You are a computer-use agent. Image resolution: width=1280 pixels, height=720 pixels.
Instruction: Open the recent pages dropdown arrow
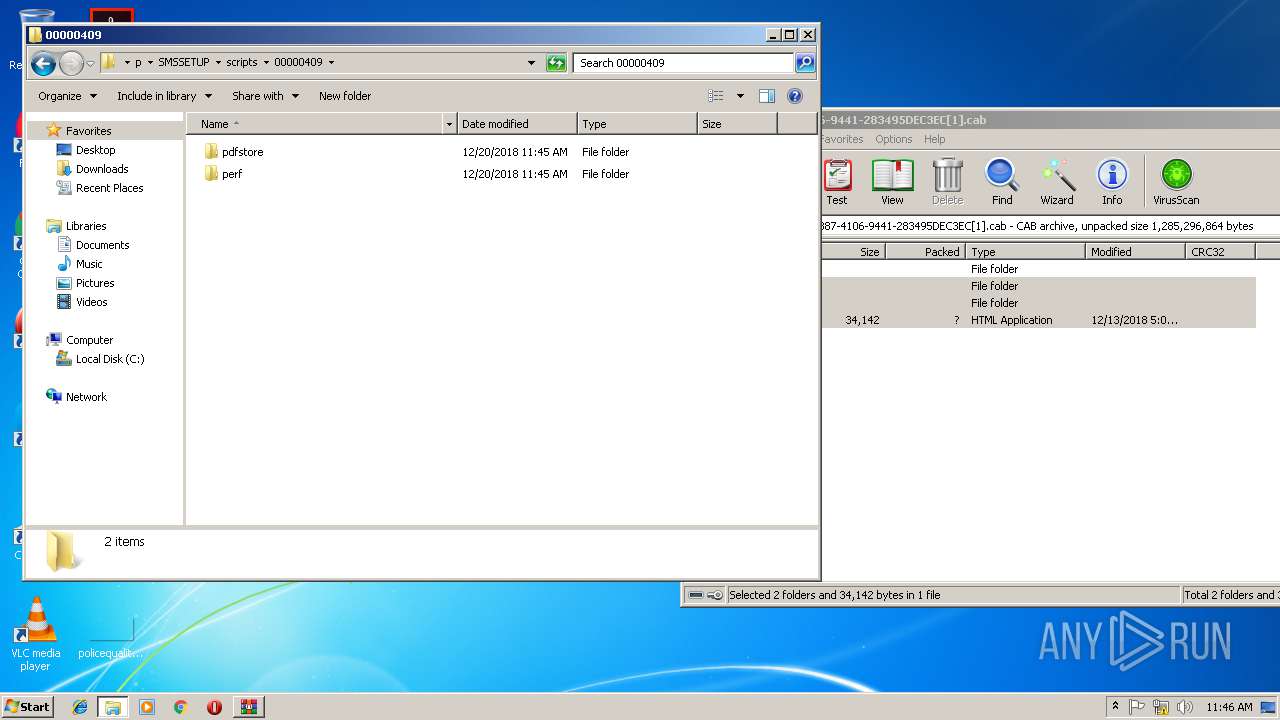coord(90,64)
